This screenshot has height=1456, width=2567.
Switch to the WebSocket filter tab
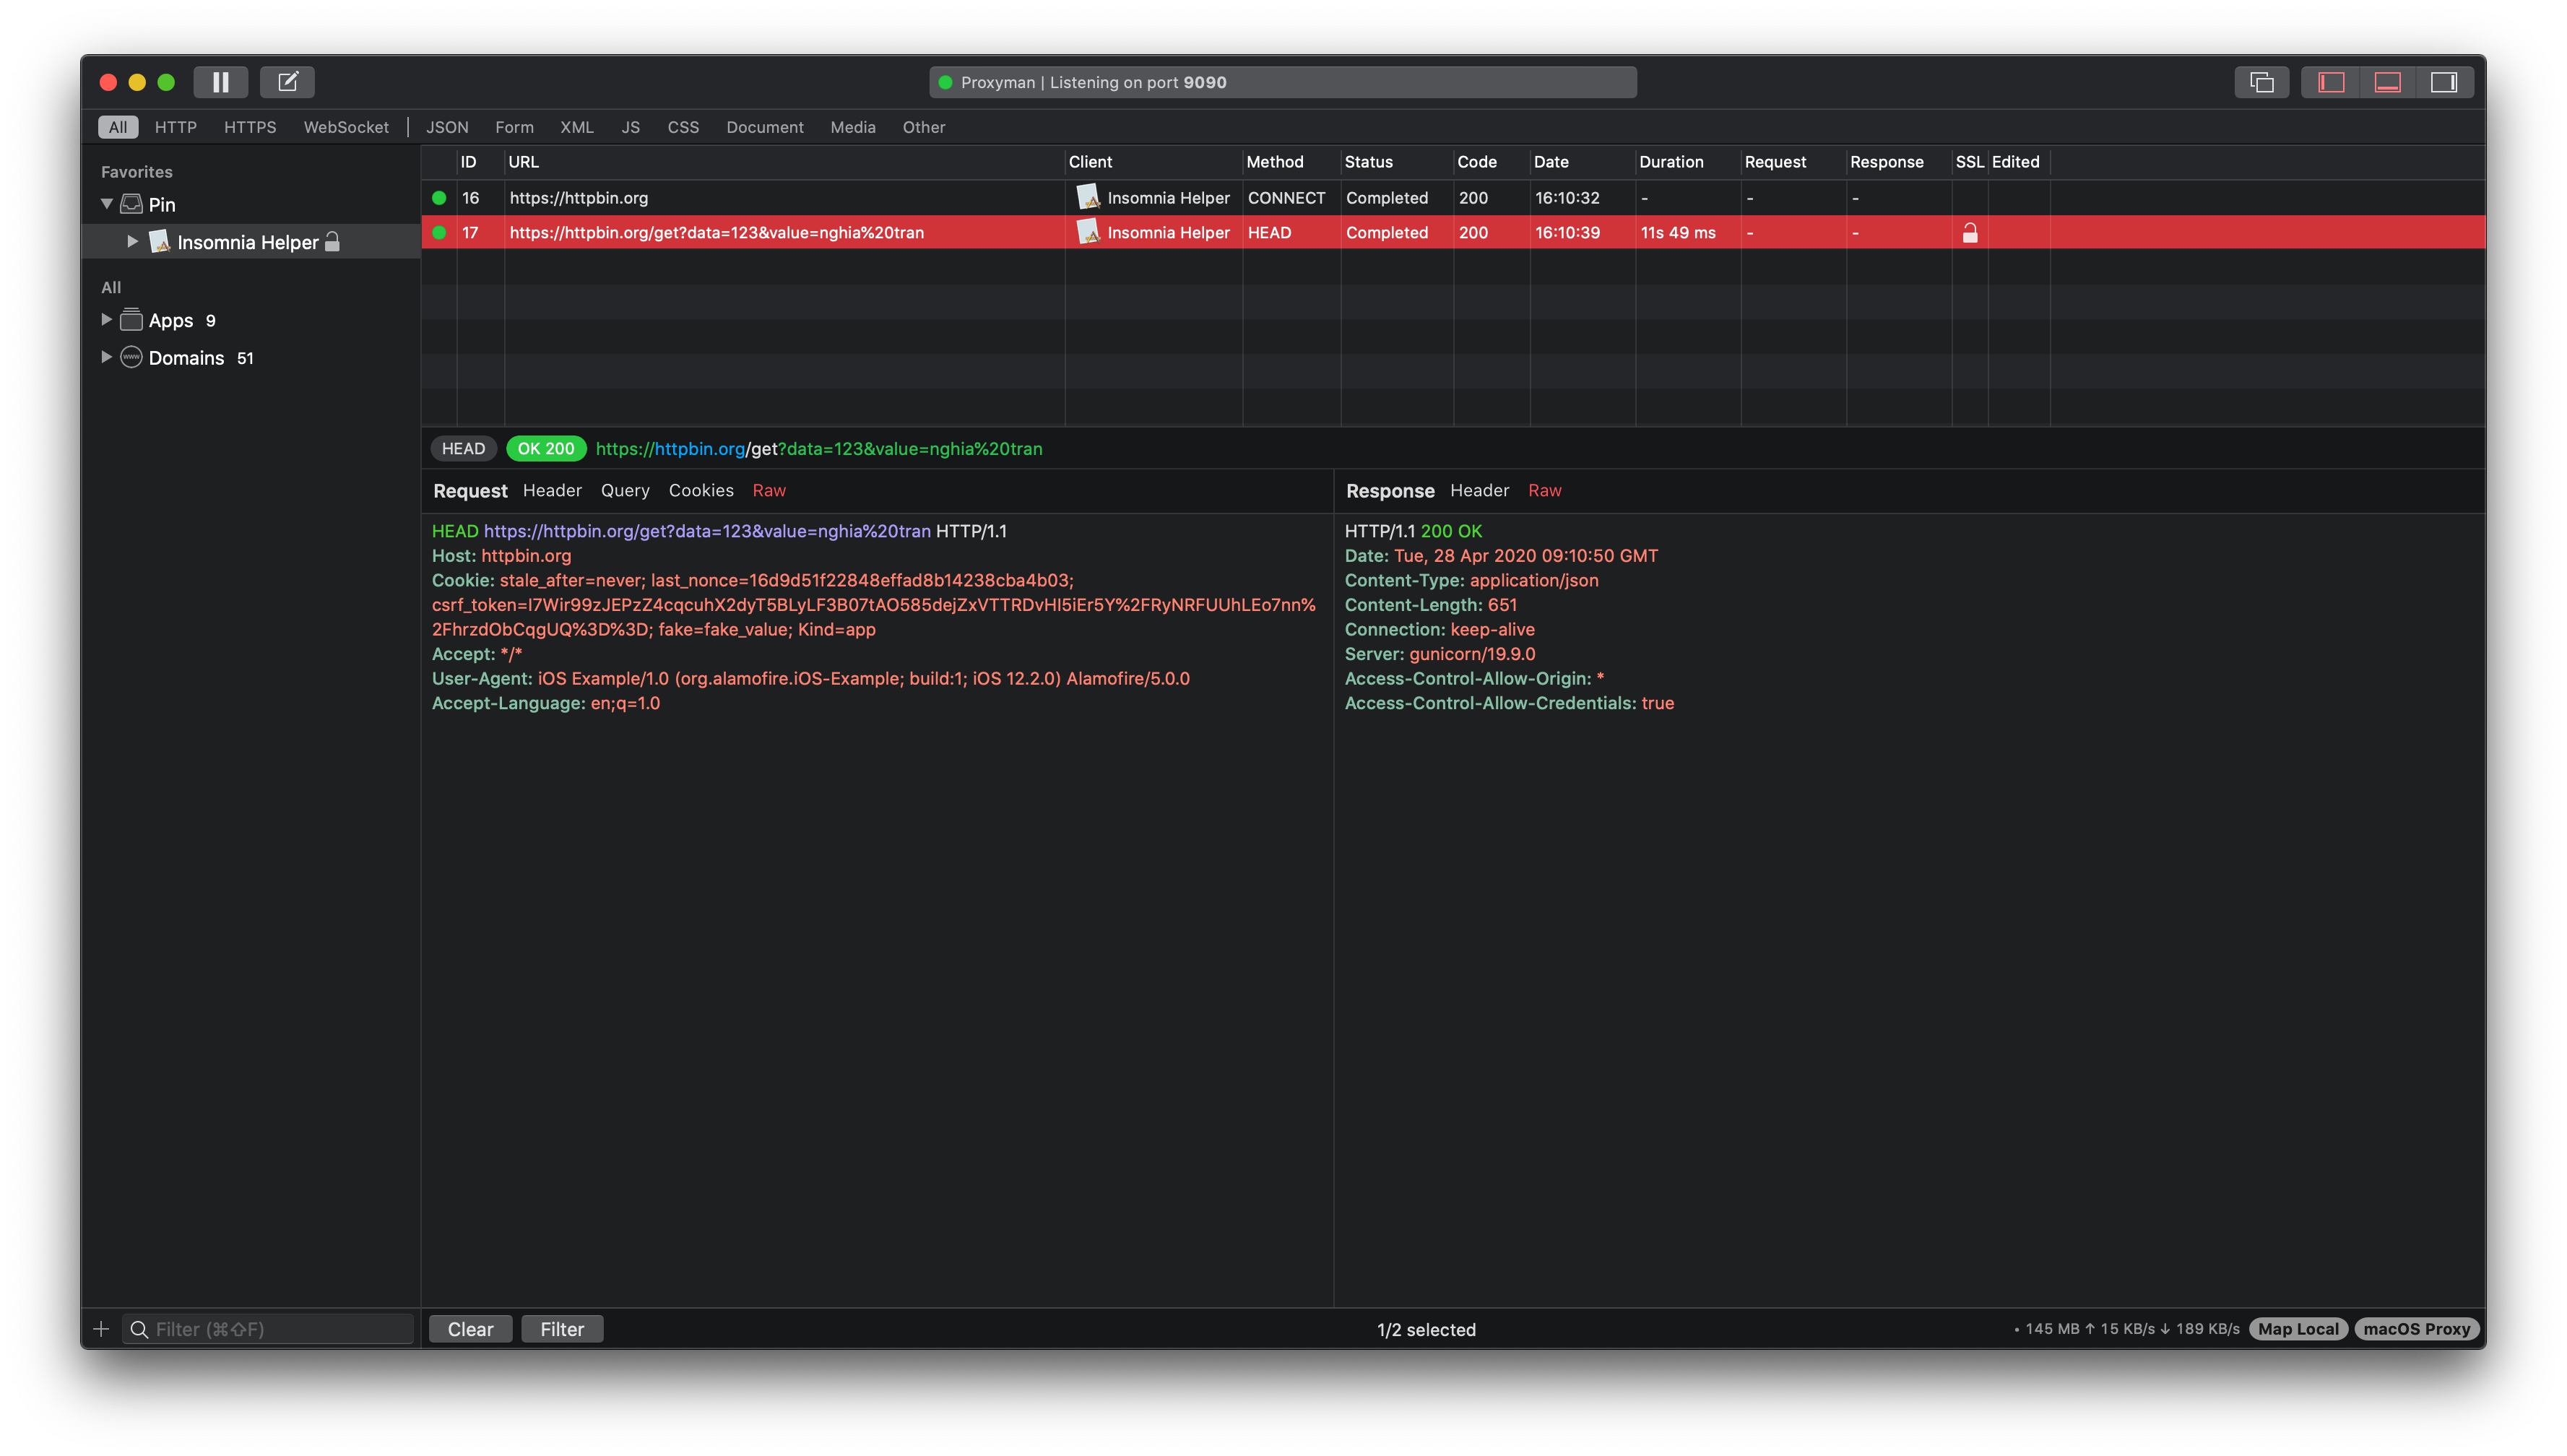(346, 127)
